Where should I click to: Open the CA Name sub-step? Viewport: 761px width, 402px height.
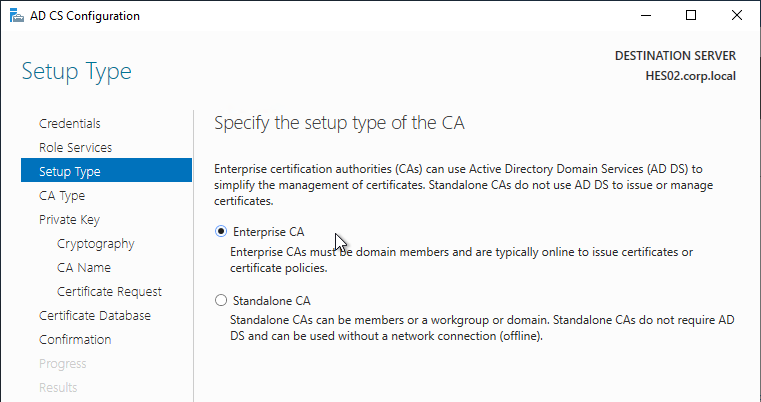[84, 268]
